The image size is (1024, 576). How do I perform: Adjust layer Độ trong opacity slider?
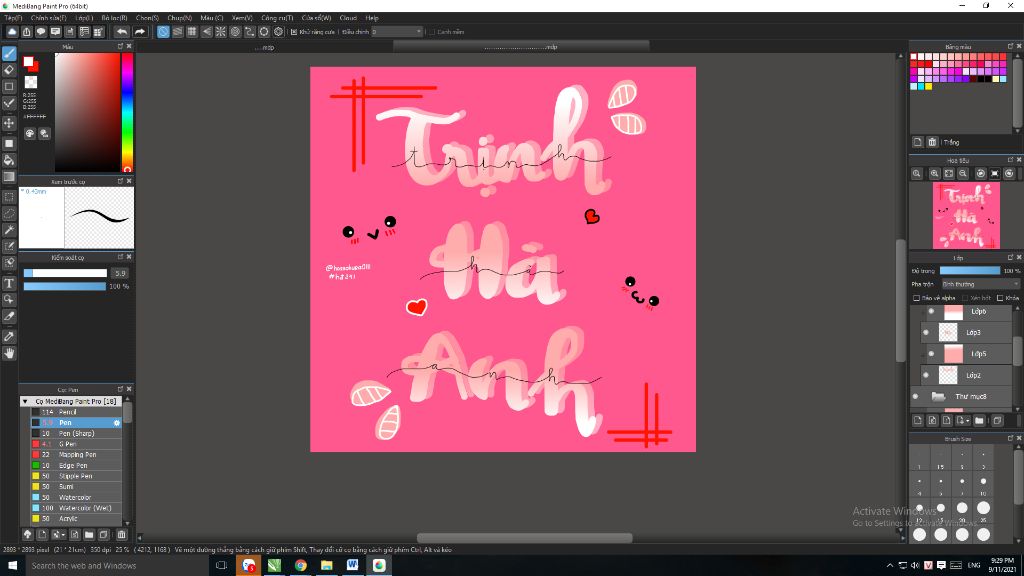pos(970,270)
